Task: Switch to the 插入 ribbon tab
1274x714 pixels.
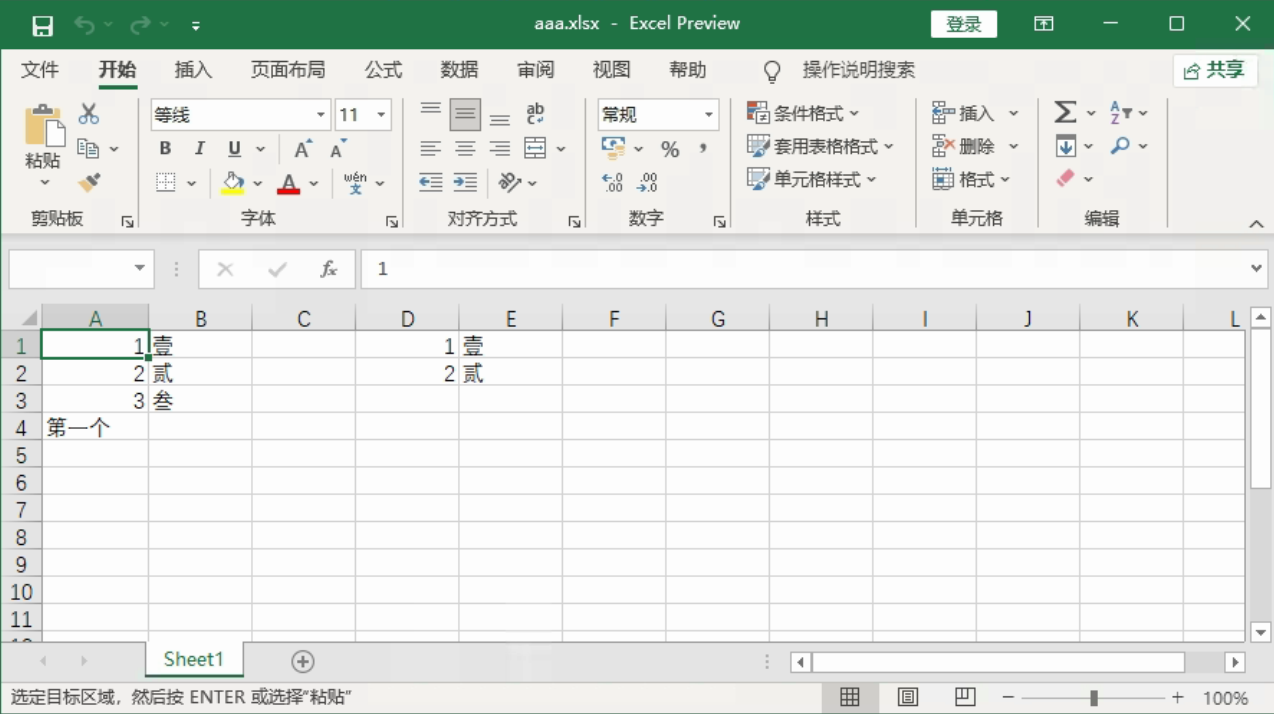Action: (193, 70)
